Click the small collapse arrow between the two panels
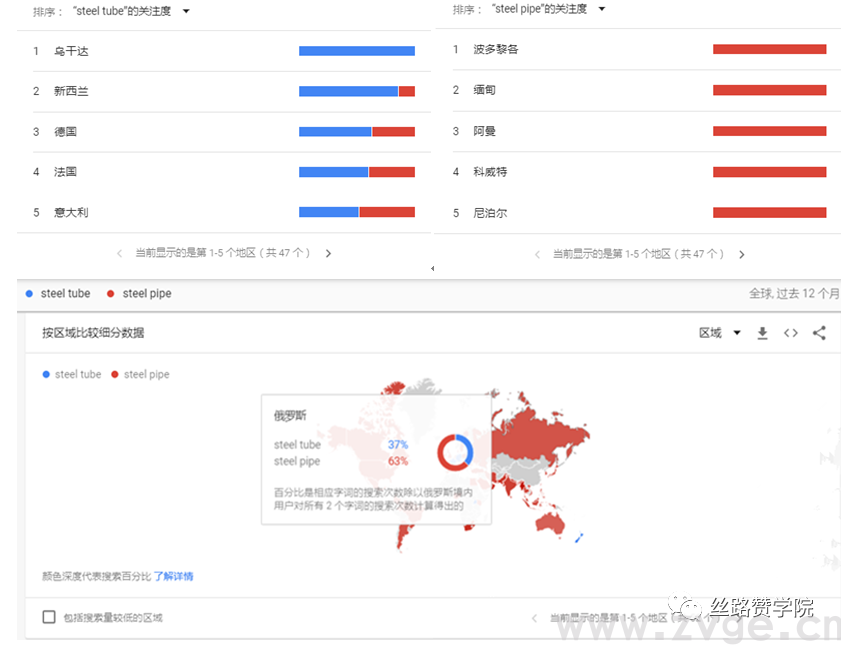 click(x=432, y=268)
